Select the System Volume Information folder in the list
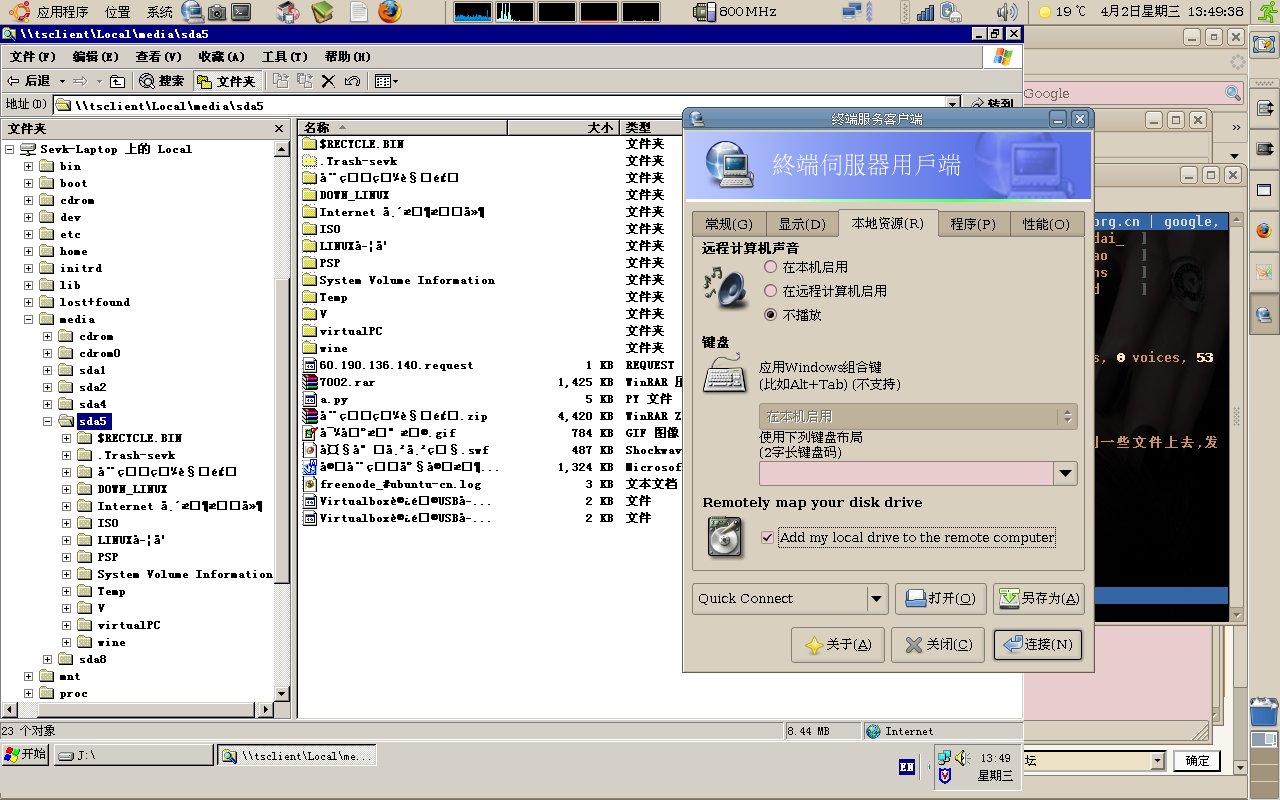 pos(399,280)
